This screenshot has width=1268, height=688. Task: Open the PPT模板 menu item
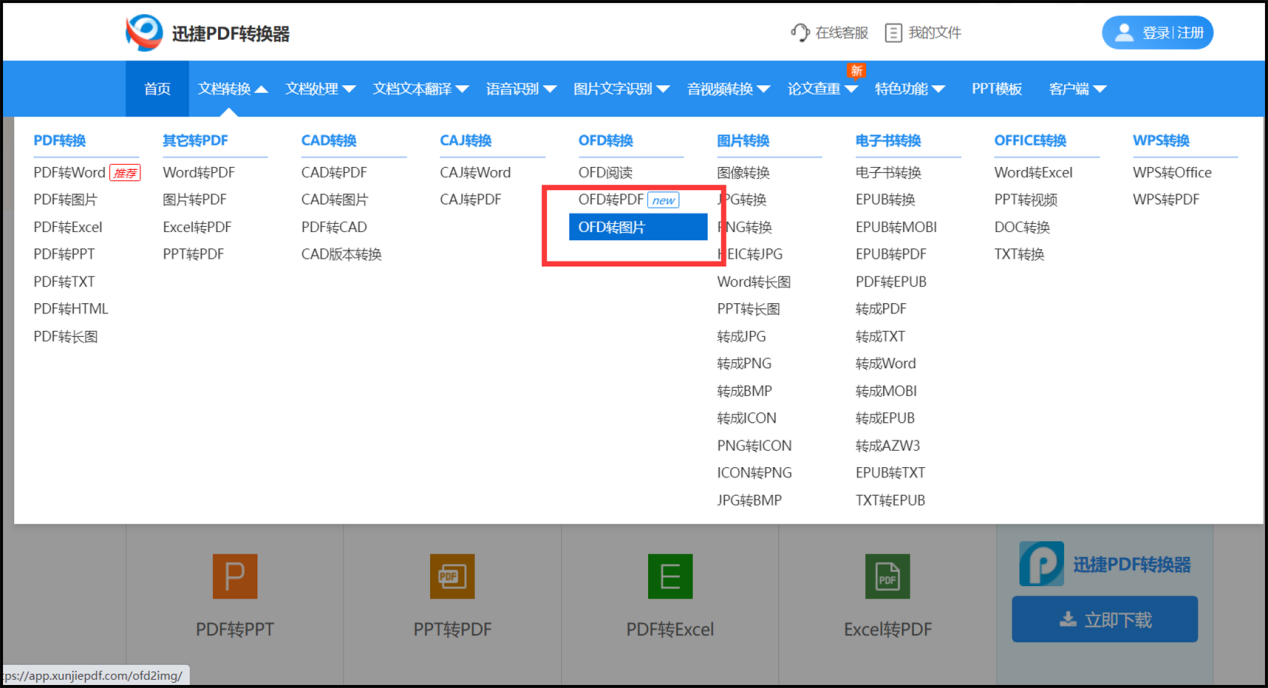click(997, 89)
